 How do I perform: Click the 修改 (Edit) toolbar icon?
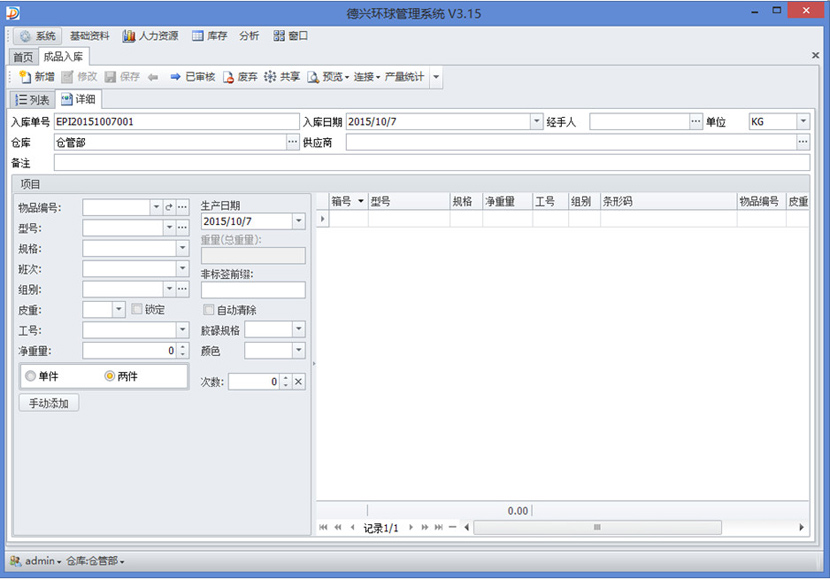(67, 77)
